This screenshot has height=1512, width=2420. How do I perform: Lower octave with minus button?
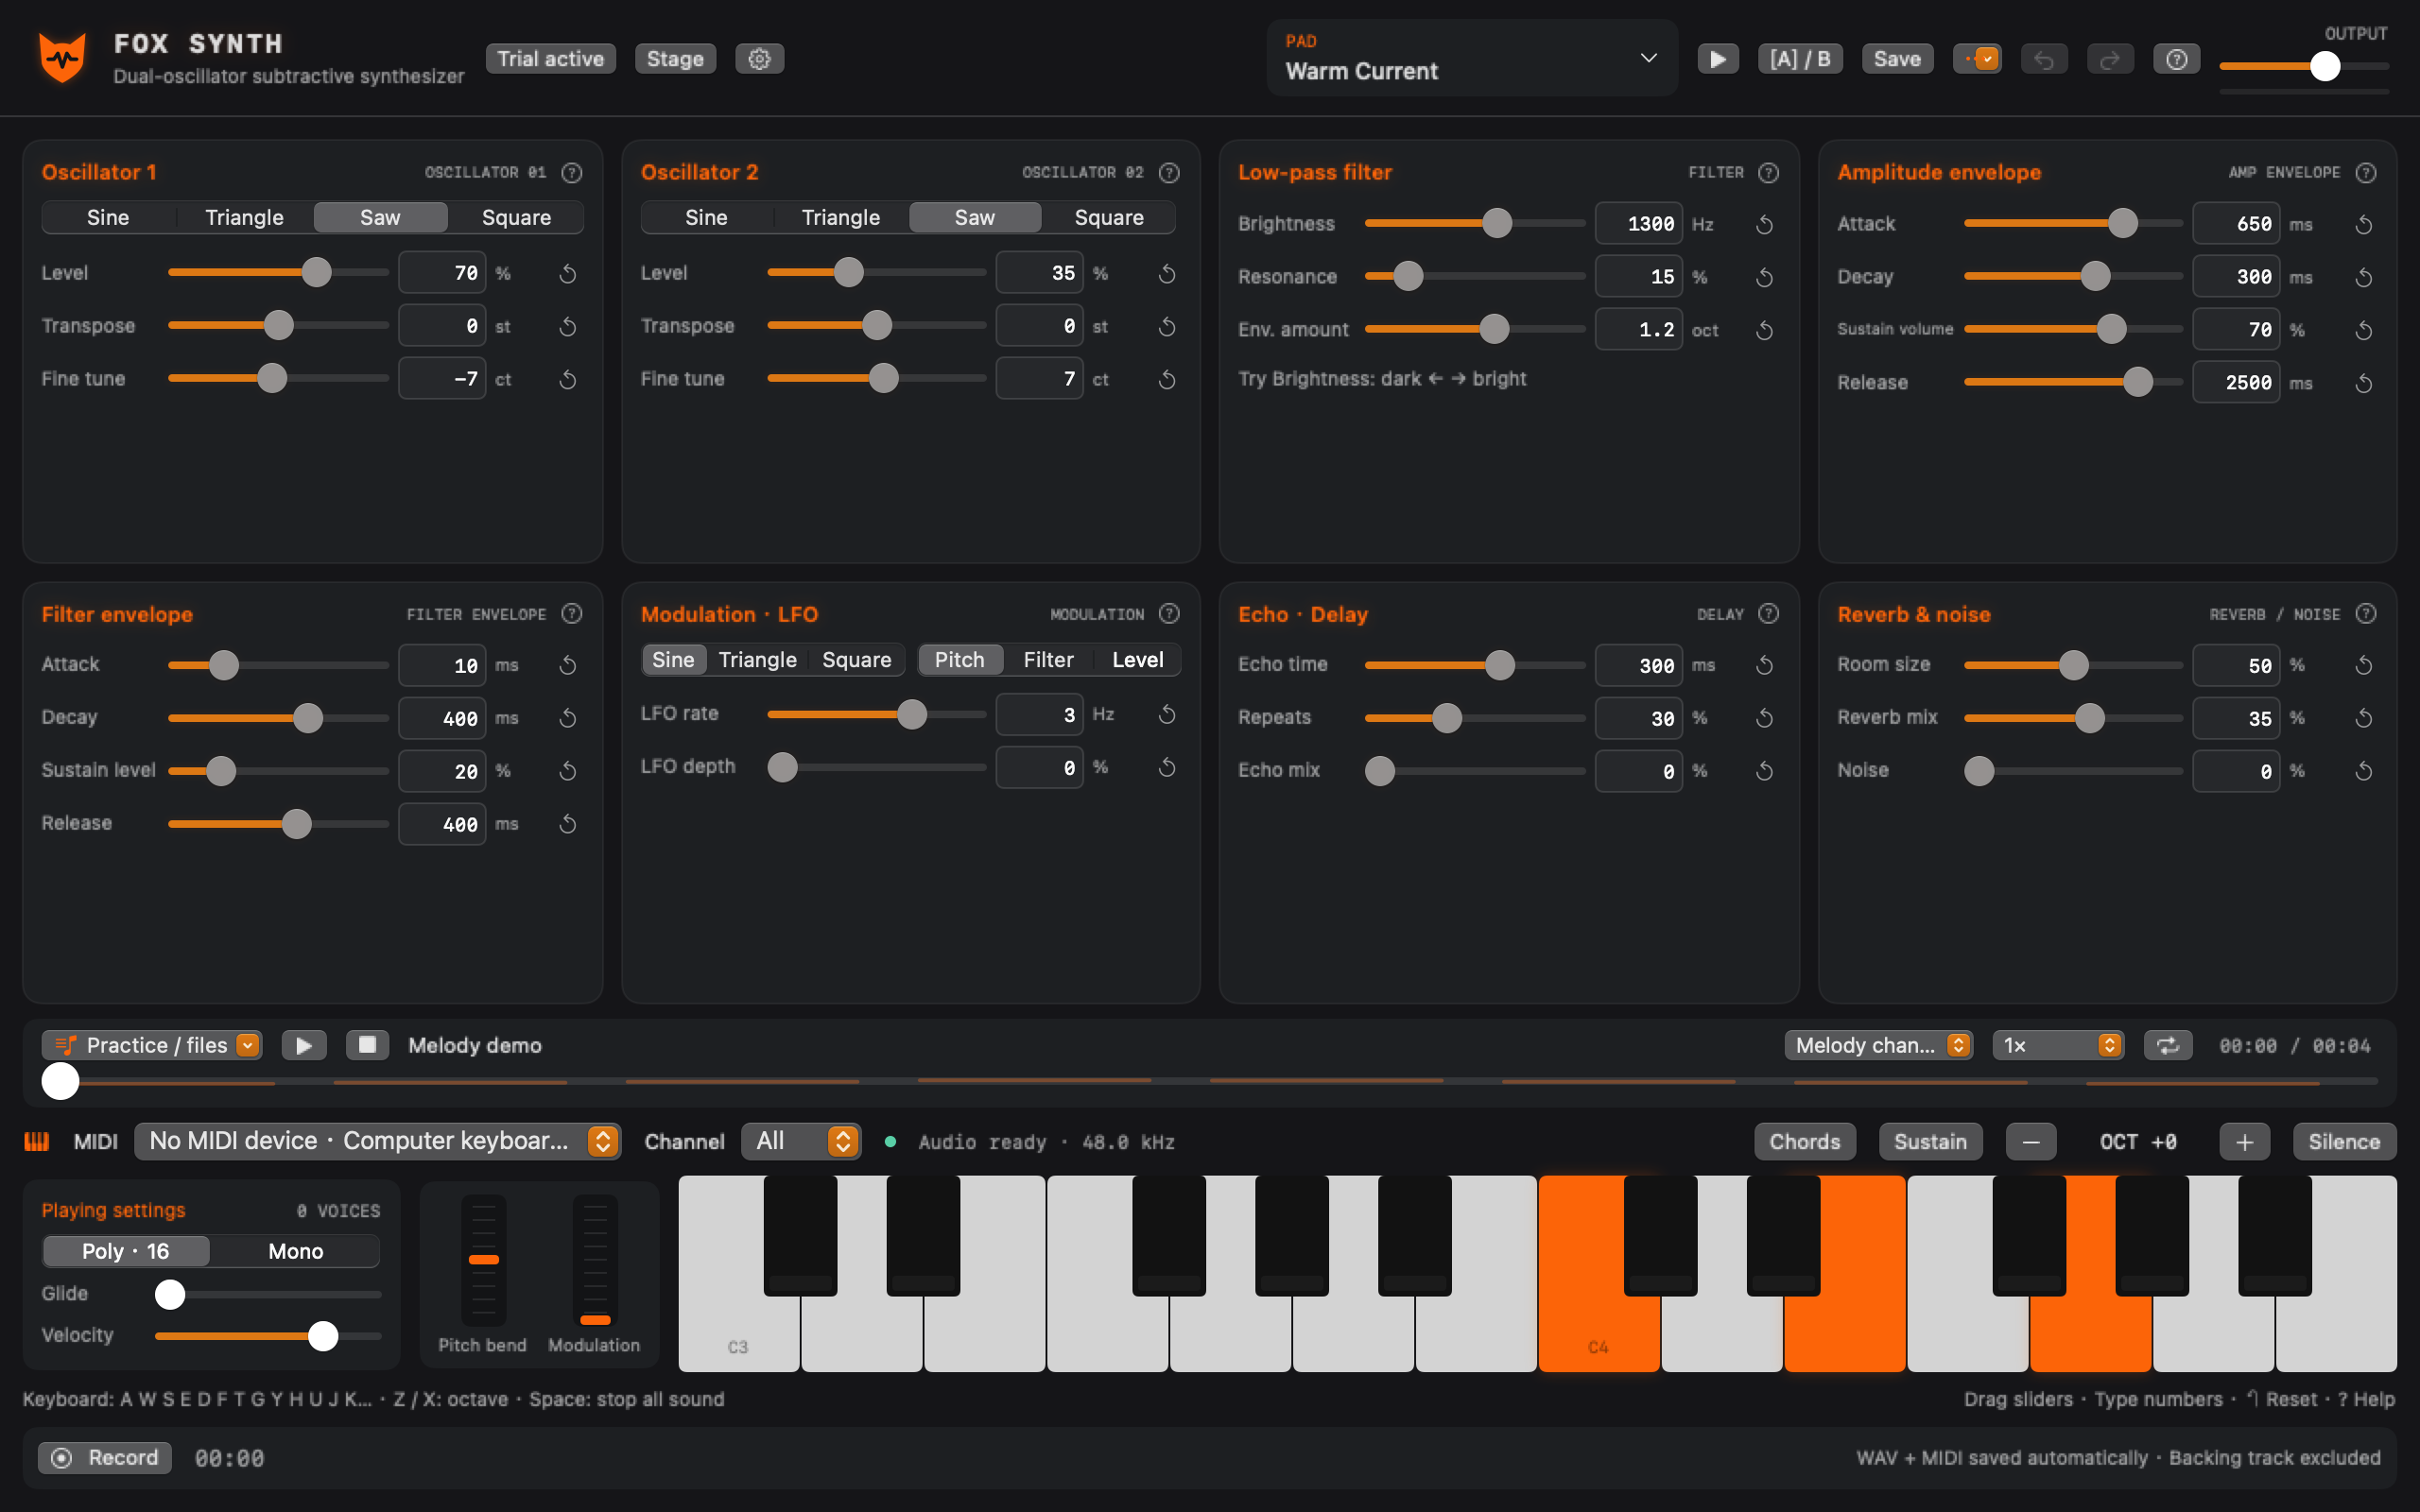[x=2031, y=1142]
